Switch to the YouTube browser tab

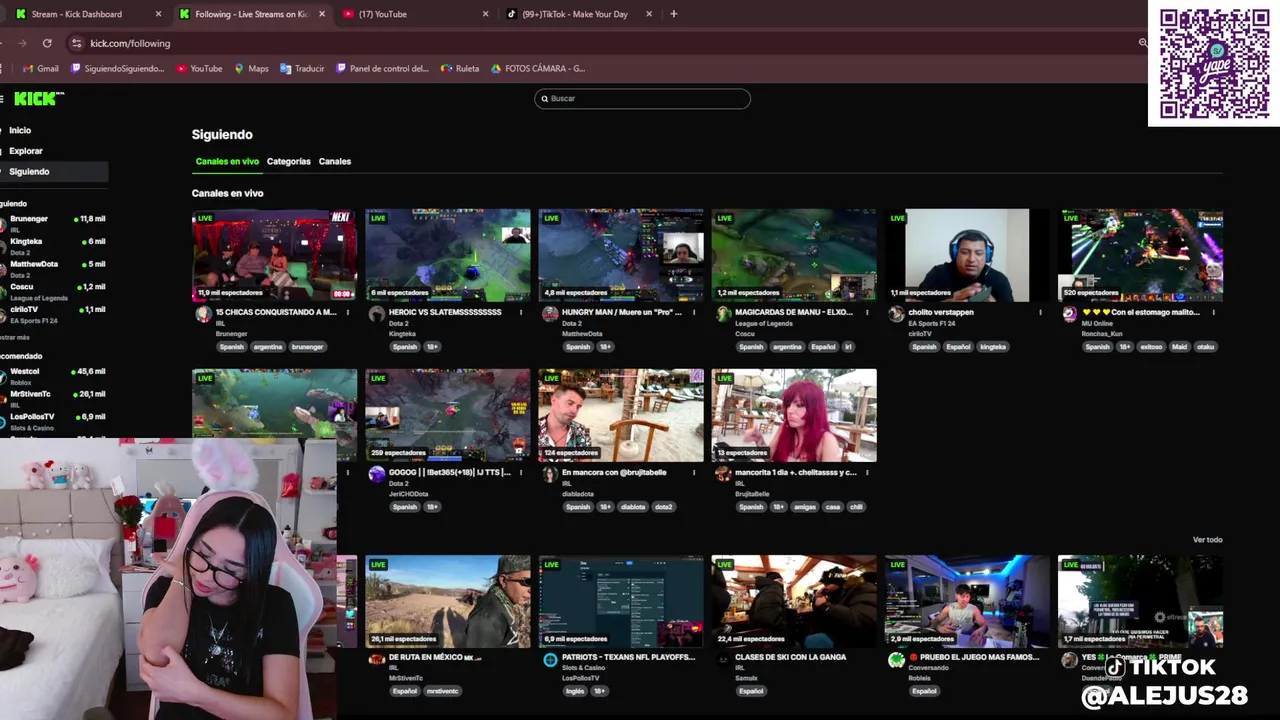point(415,14)
